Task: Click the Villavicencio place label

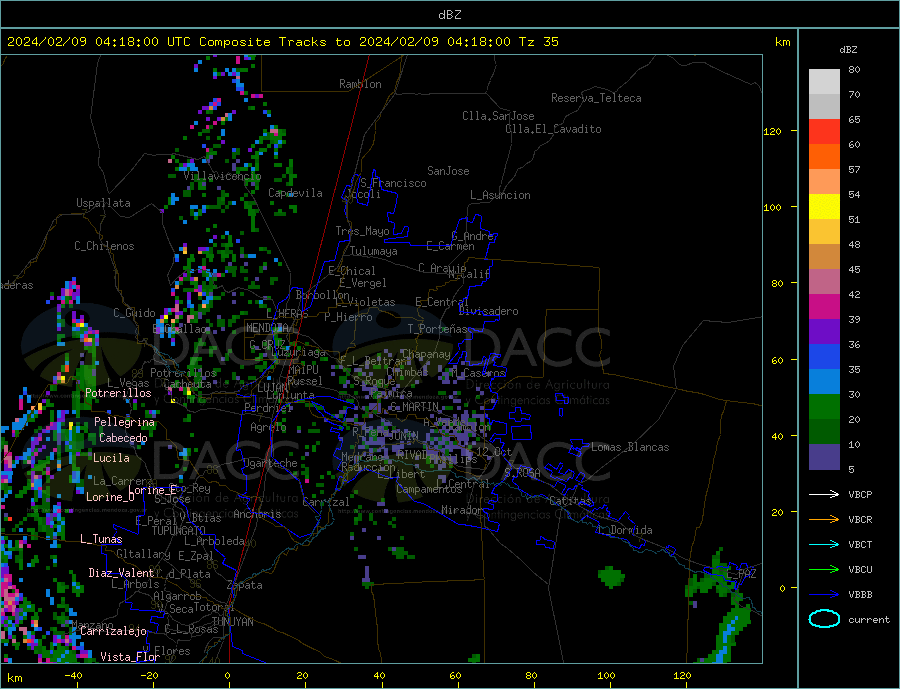Action: [x=222, y=176]
